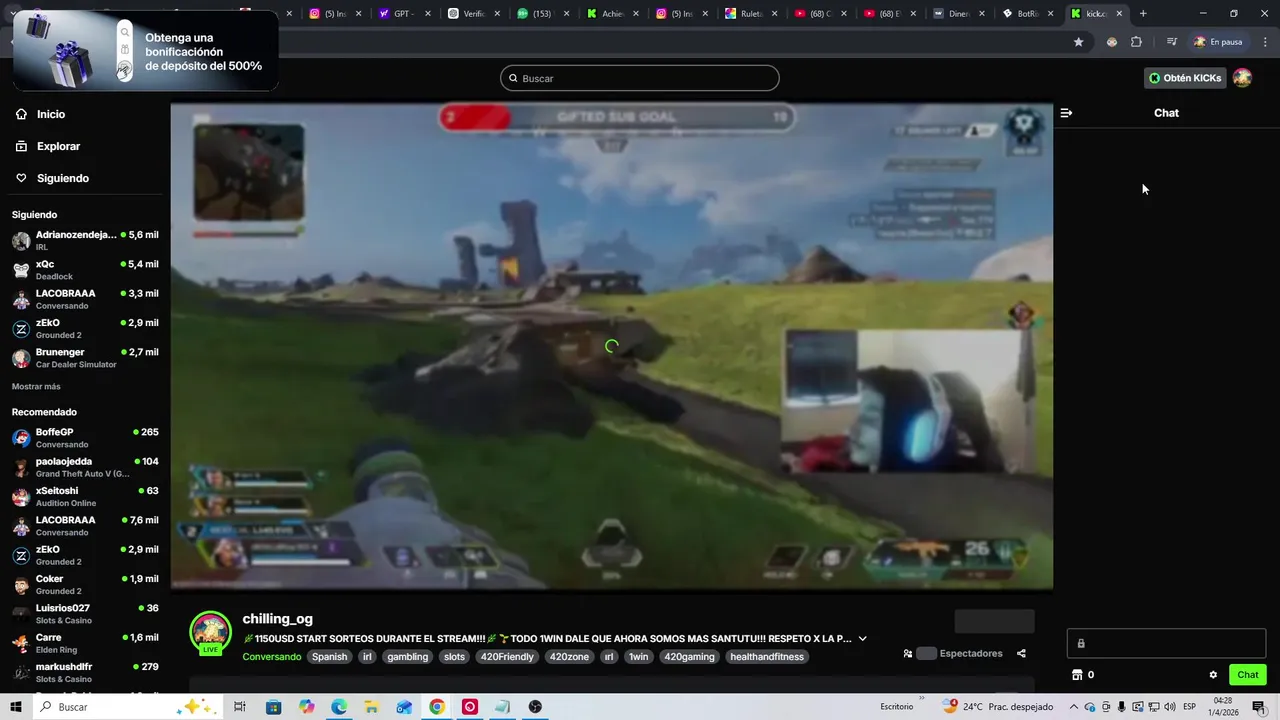Close the active kick.com tab
Image resolution: width=1280 pixels, height=720 pixels.
[1119, 14]
